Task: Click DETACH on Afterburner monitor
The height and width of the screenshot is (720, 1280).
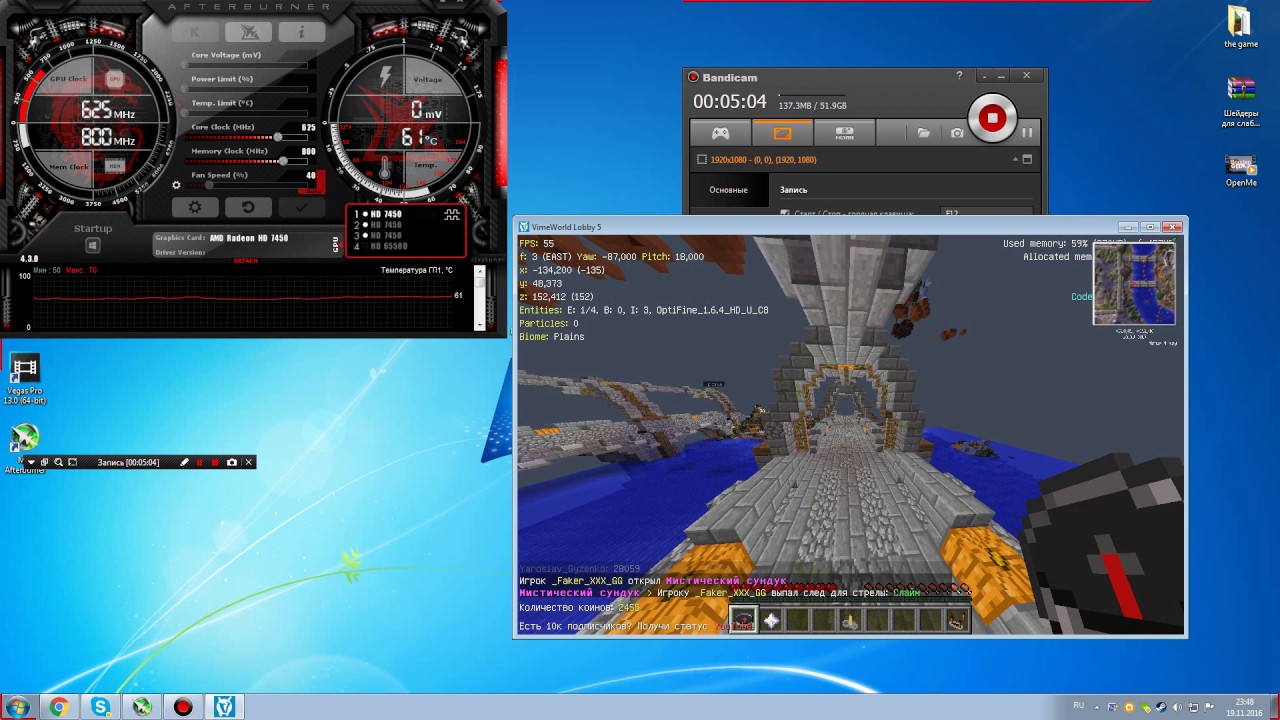Action: point(245,261)
